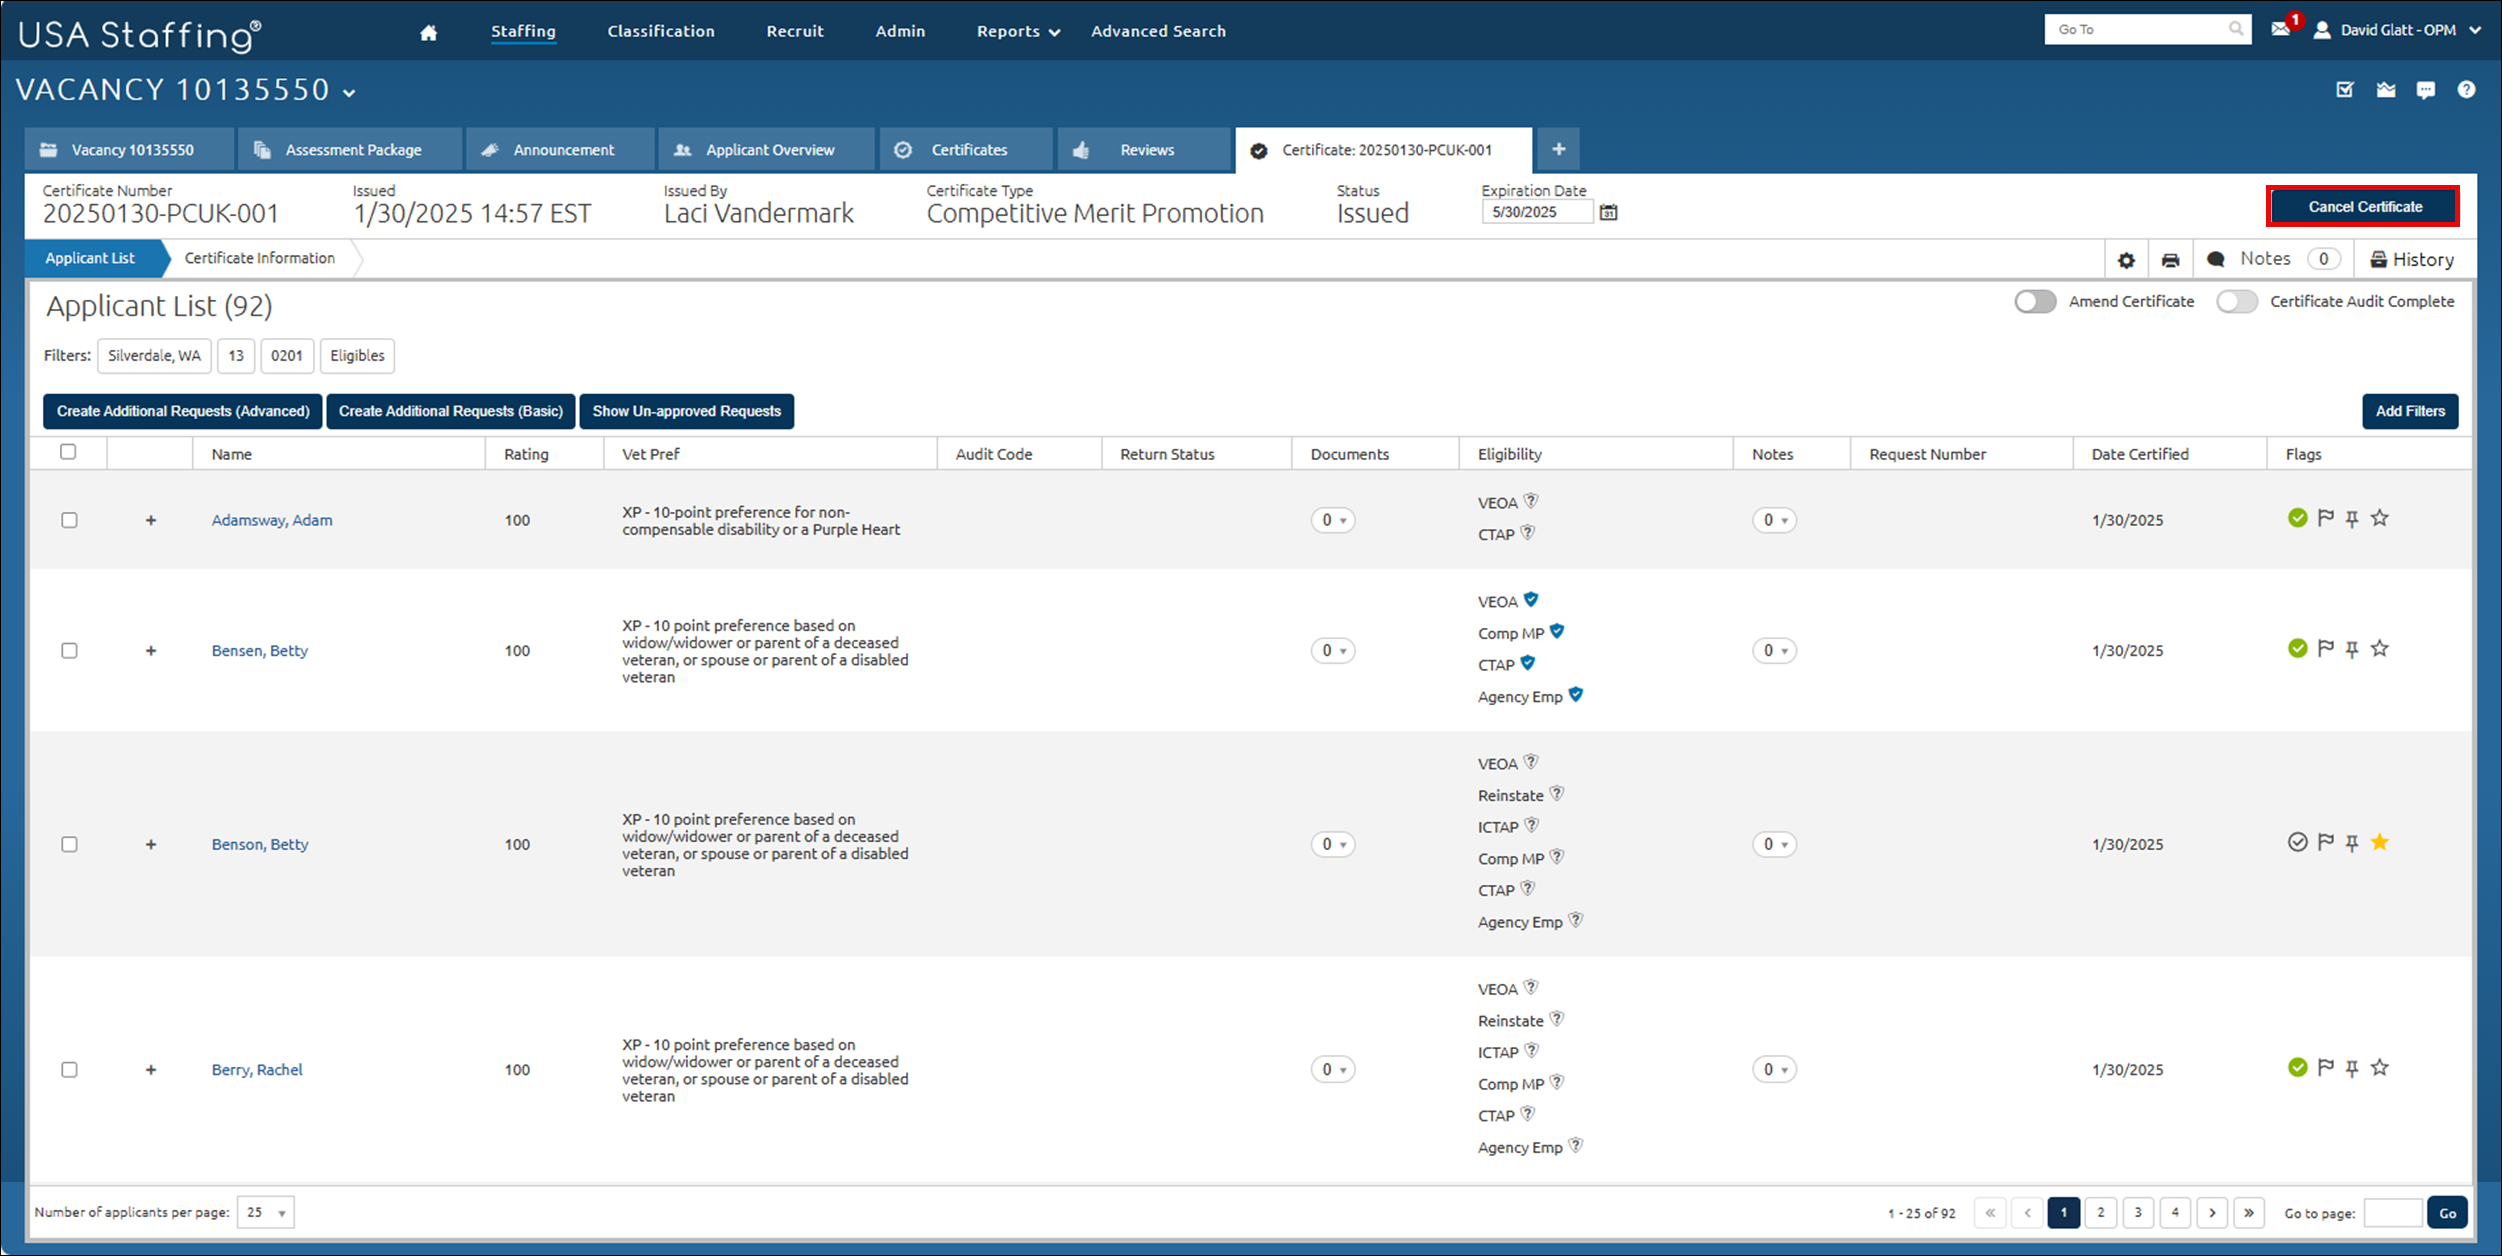Image resolution: width=2502 pixels, height=1256 pixels.
Task: Add a new tab with plus icon
Action: pyautogui.click(x=1558, y=150)
